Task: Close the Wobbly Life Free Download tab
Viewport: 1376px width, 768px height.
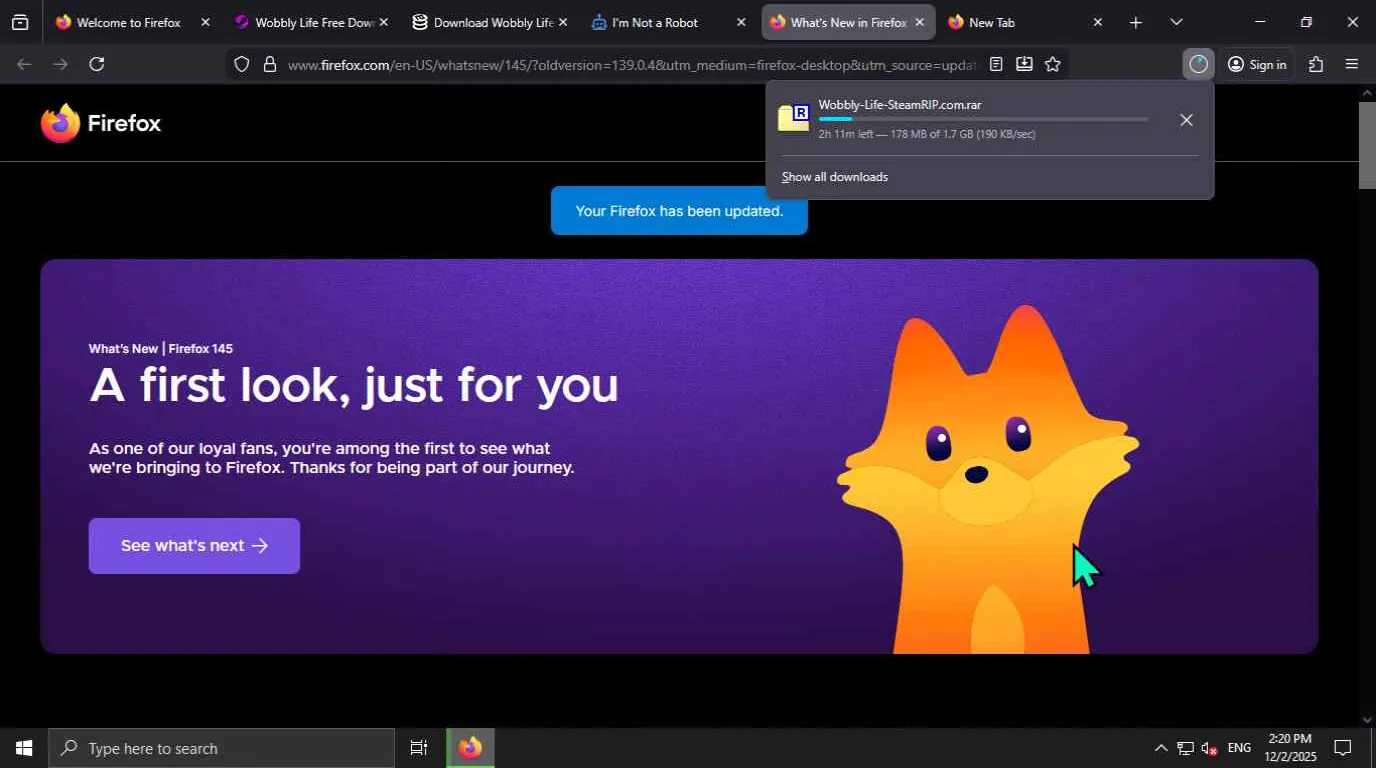Action: 384,22
